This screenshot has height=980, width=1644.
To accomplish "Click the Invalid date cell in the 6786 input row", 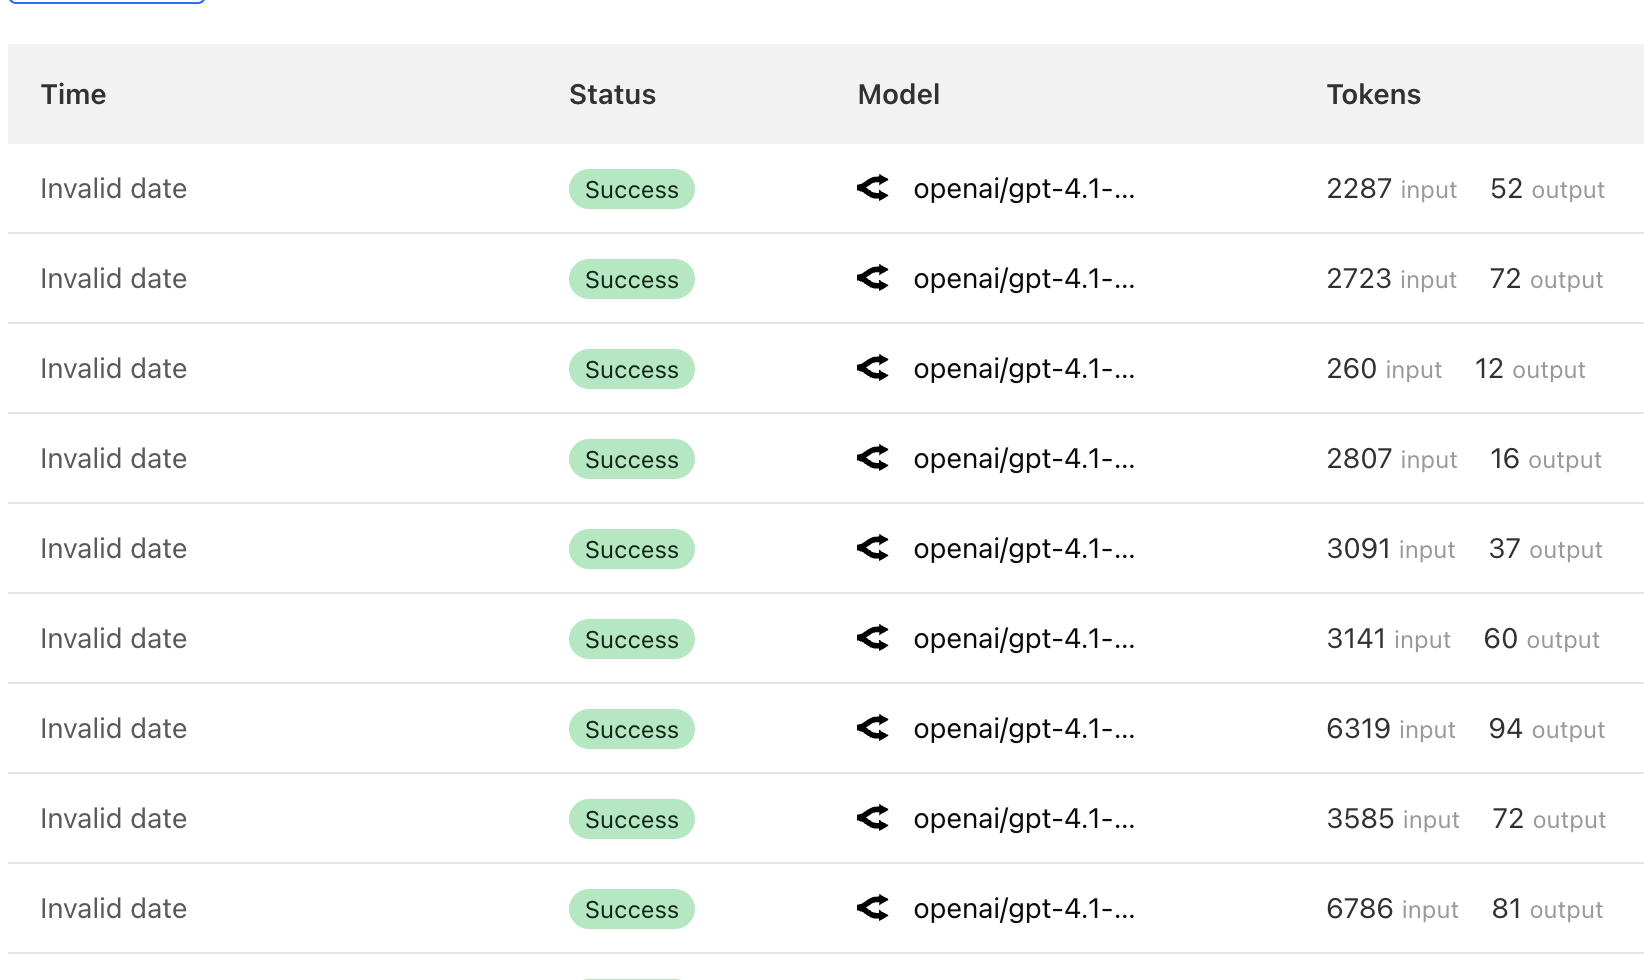I will (113, 909).
